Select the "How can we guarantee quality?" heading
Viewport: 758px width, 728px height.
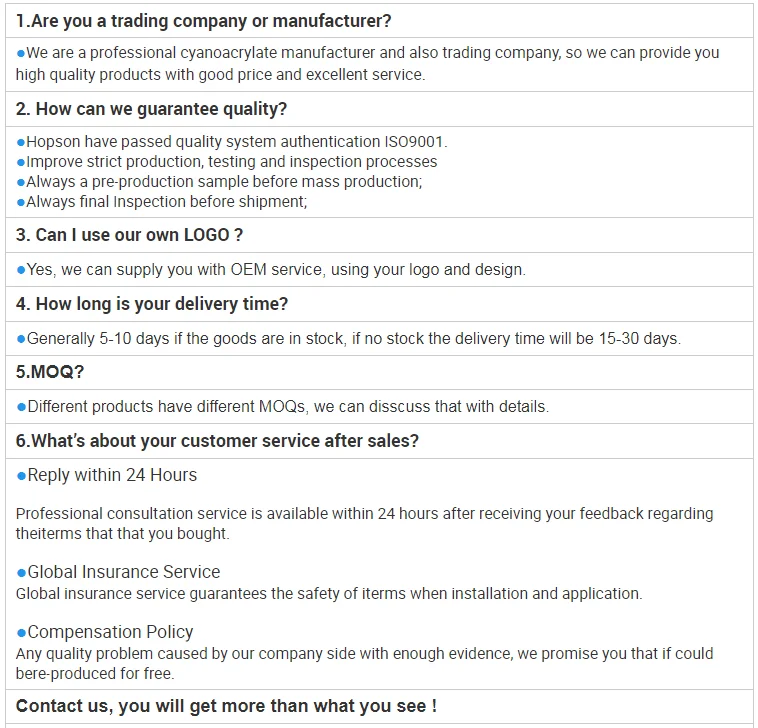pos(151,109)
